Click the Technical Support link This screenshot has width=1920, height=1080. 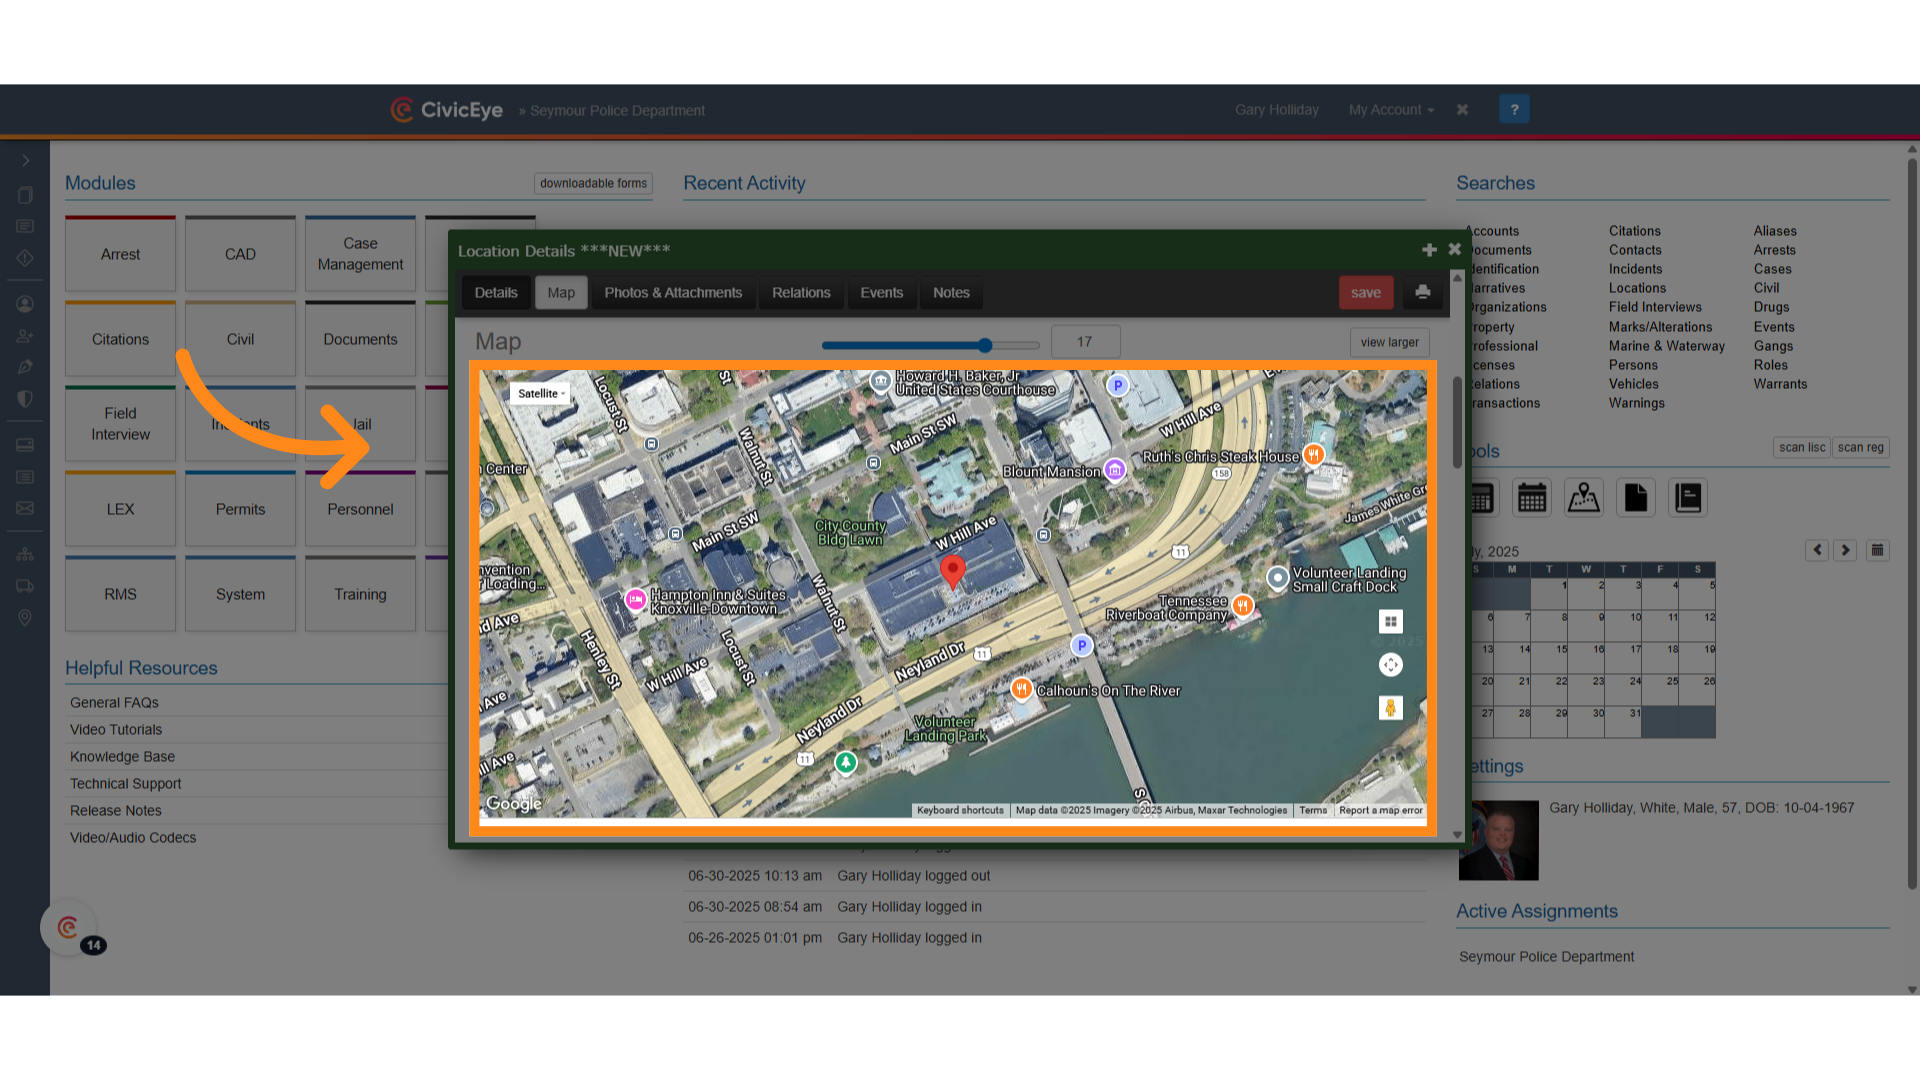point(126,784)
